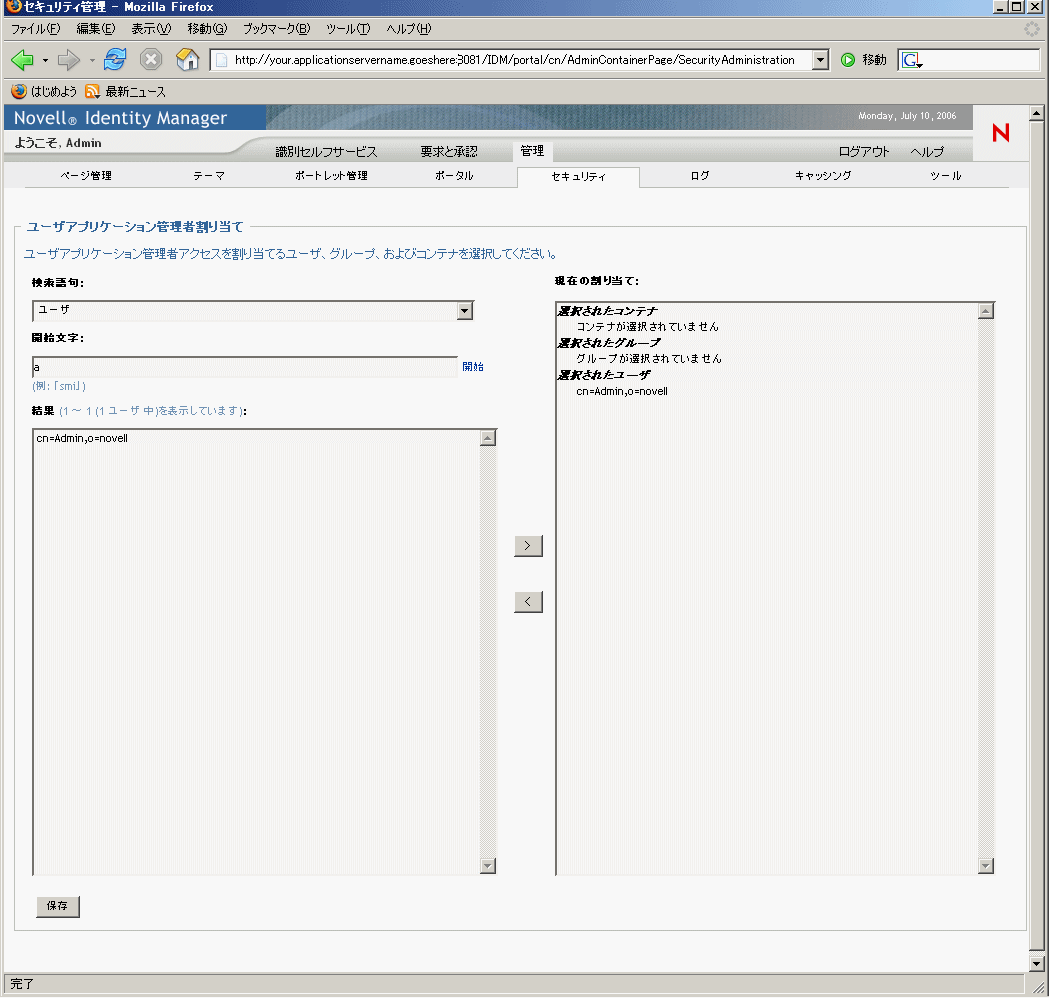The image size is (1049, 998).
Task: Select cn=Admin,o=novell in results list
Action: 82,439
